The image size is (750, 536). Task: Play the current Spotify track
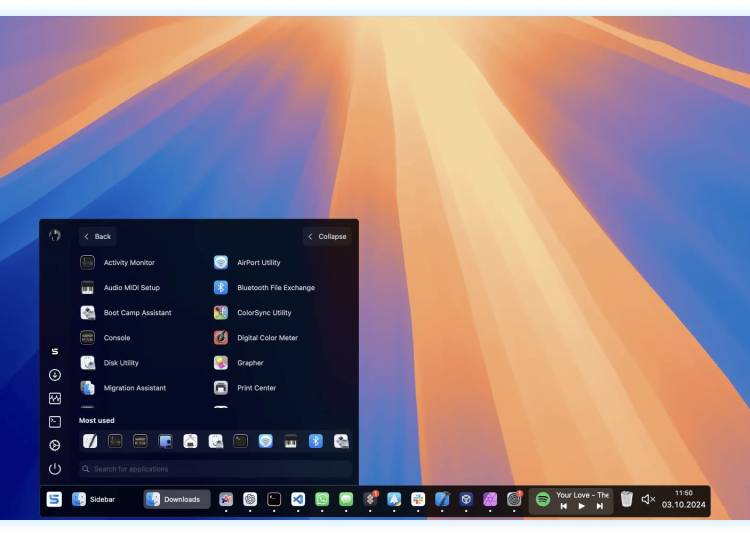click(x=582, y=506)
